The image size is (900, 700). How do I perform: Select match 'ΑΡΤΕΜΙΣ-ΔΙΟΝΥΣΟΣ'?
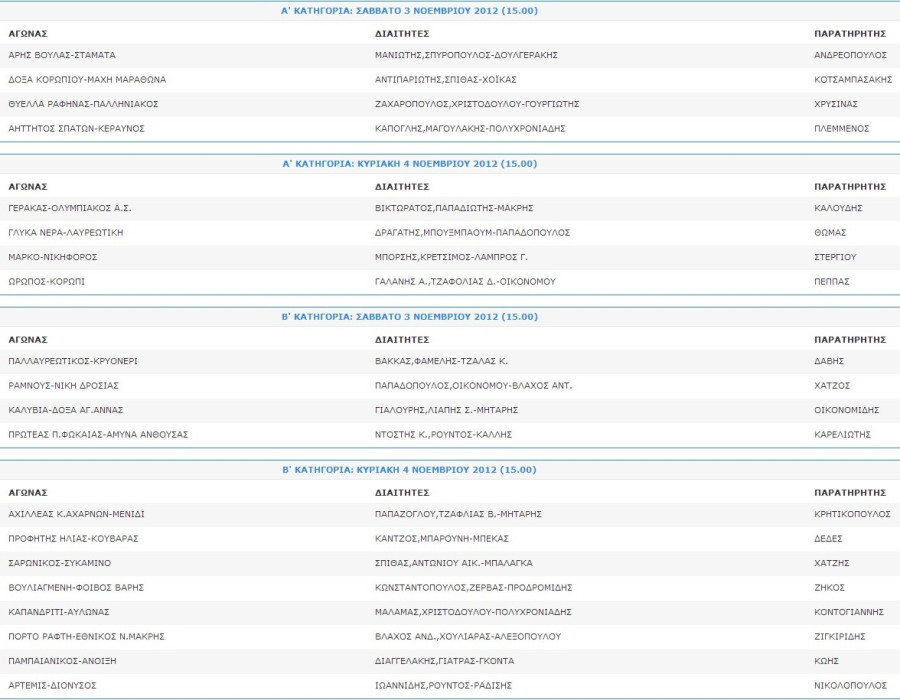tap(52, 687)
